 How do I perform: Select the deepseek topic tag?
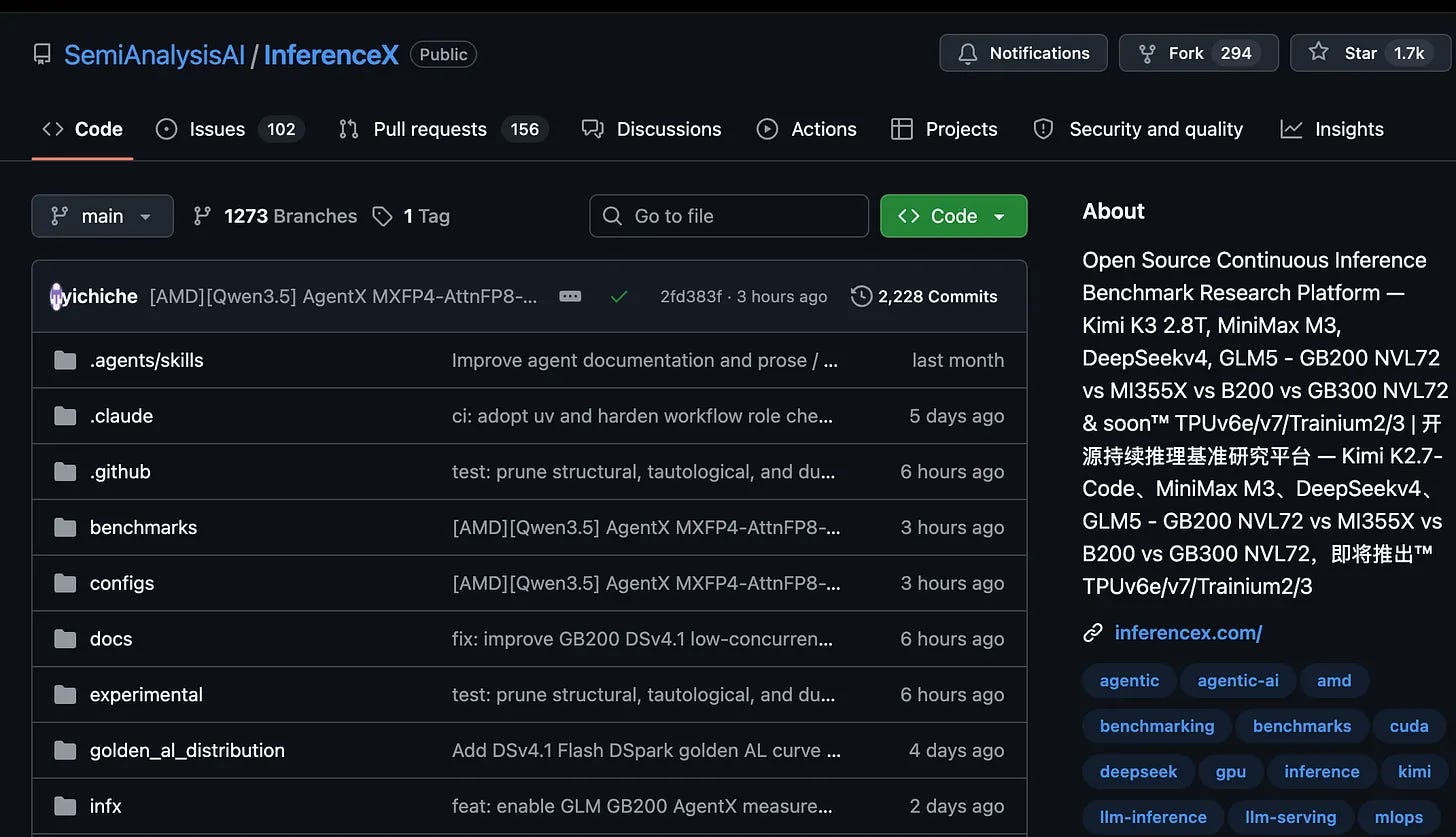(x=1138, y=772)
